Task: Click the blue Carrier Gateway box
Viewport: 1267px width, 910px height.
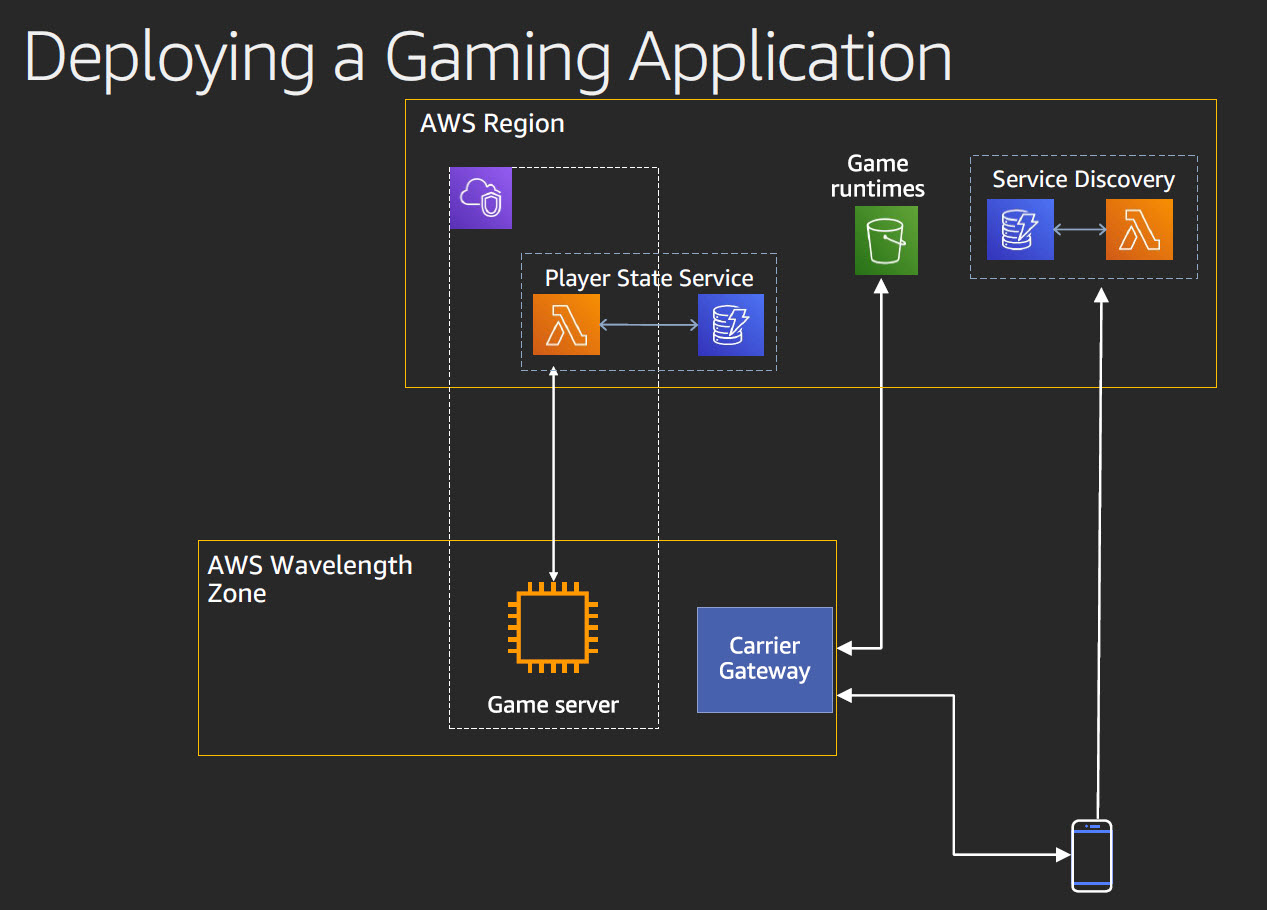Action: (x=765, y=659)
